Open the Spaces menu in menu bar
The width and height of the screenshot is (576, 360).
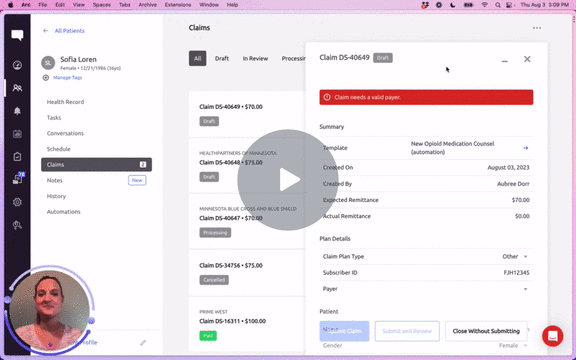(102, 5)
